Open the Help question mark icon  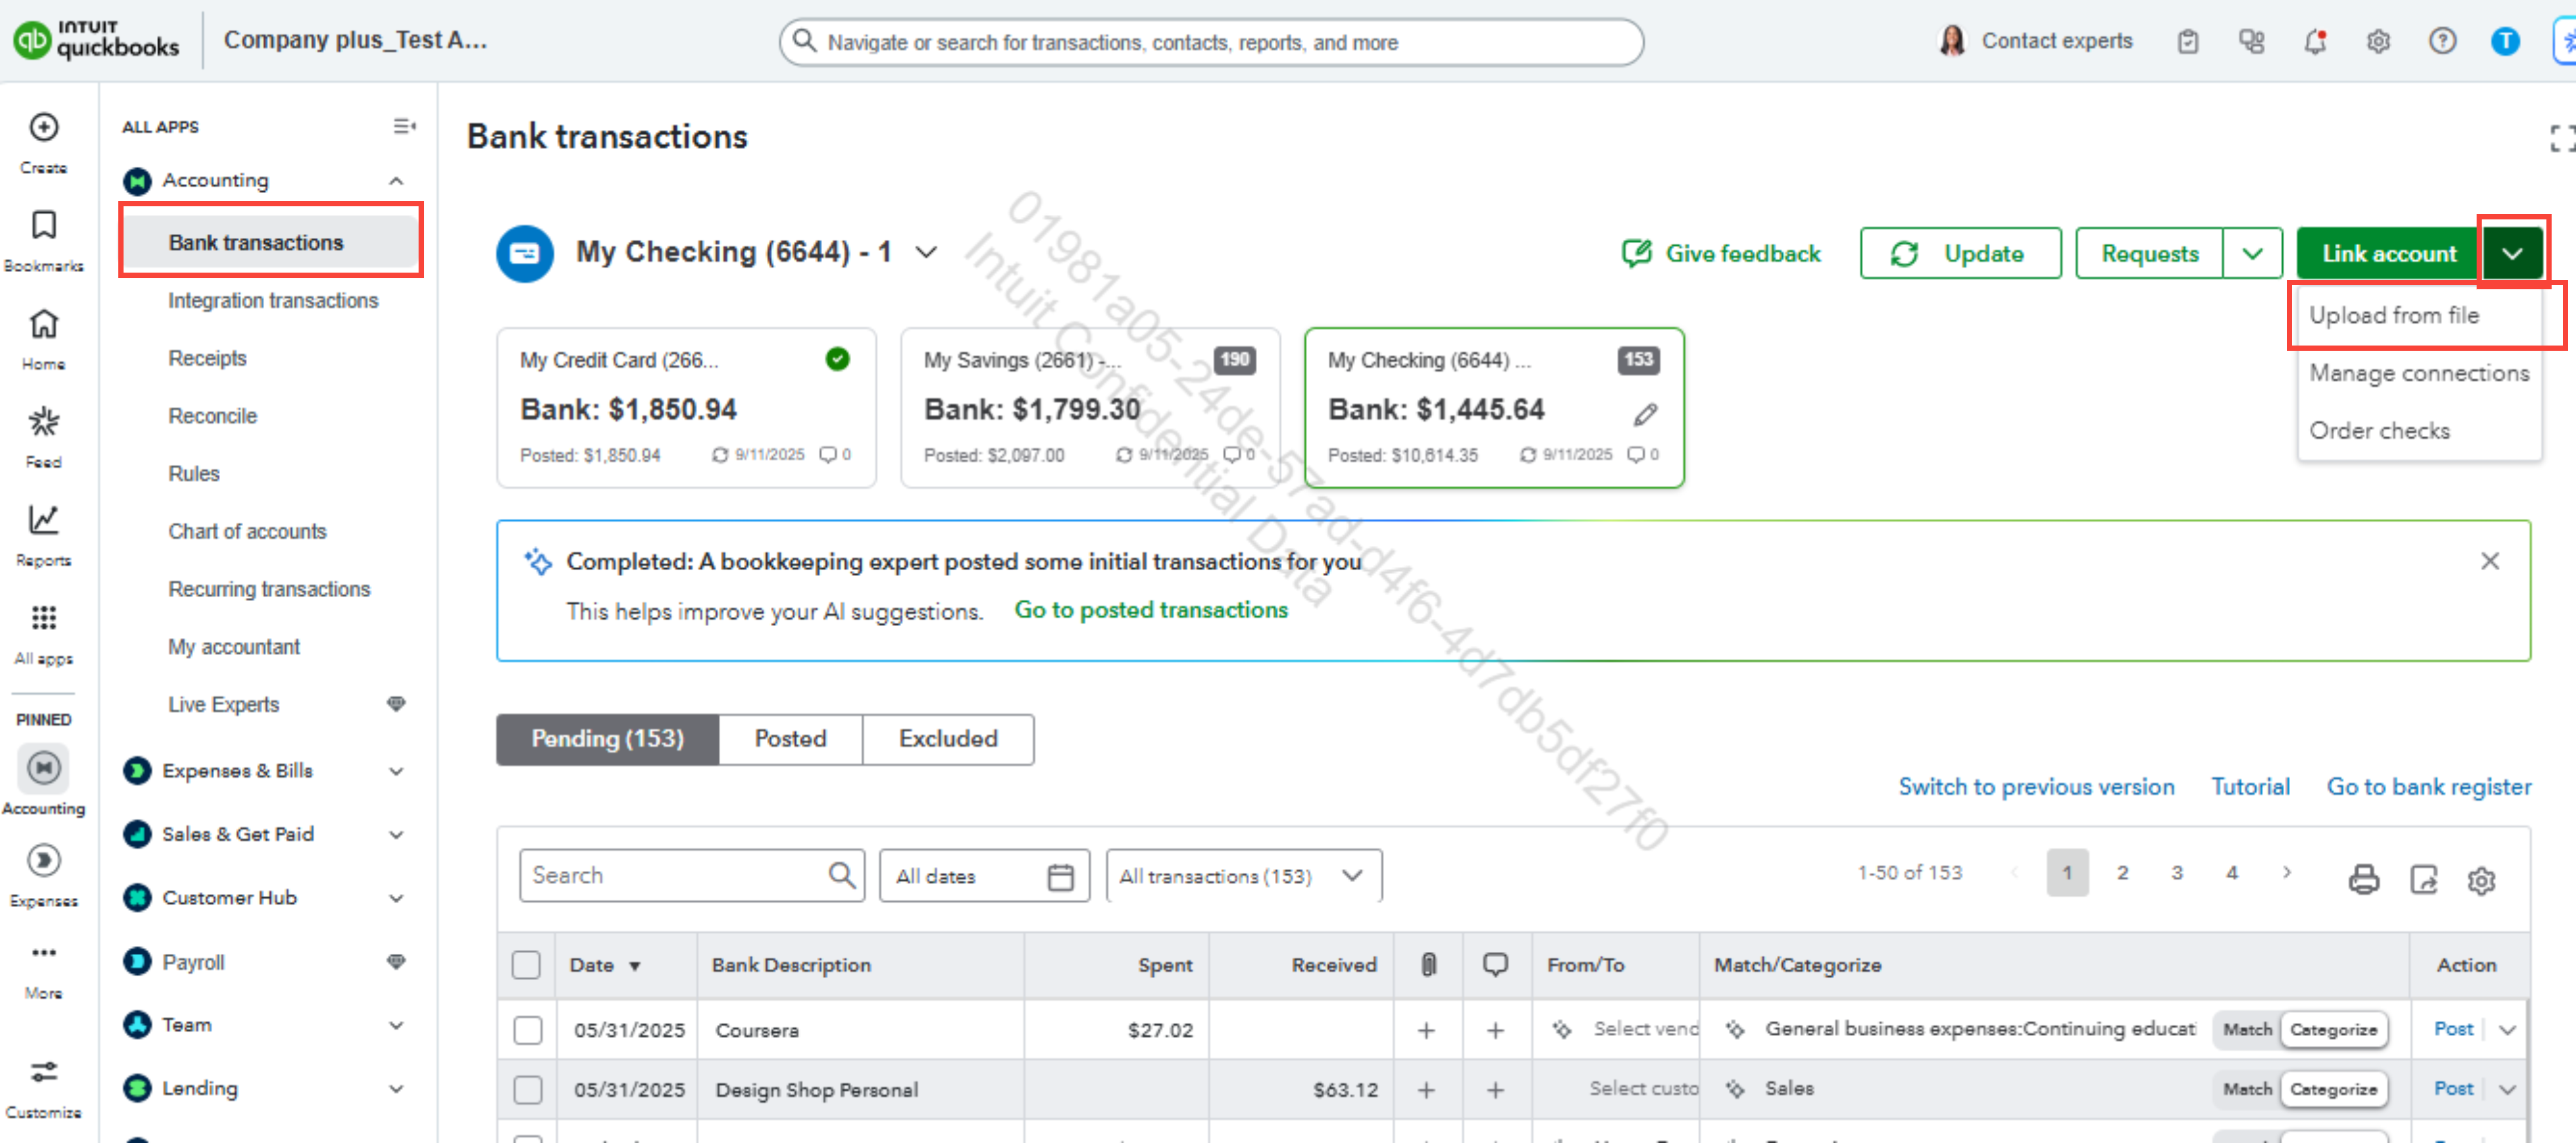pyautogui.click(x=2442, y=41)
